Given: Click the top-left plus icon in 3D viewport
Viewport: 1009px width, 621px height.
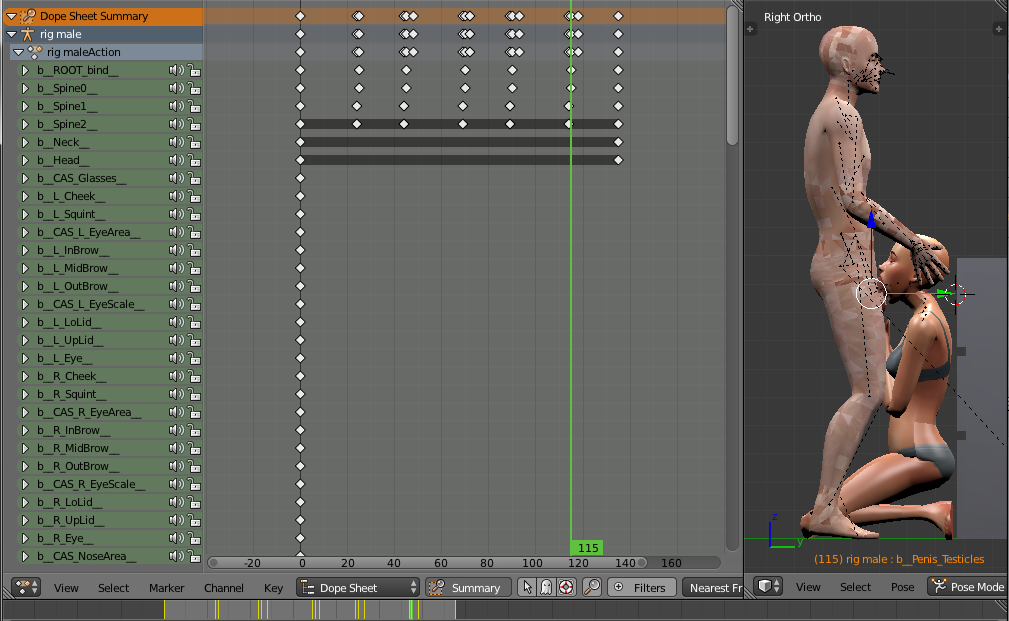Looking at the screenshot, I should pos(750,29).
